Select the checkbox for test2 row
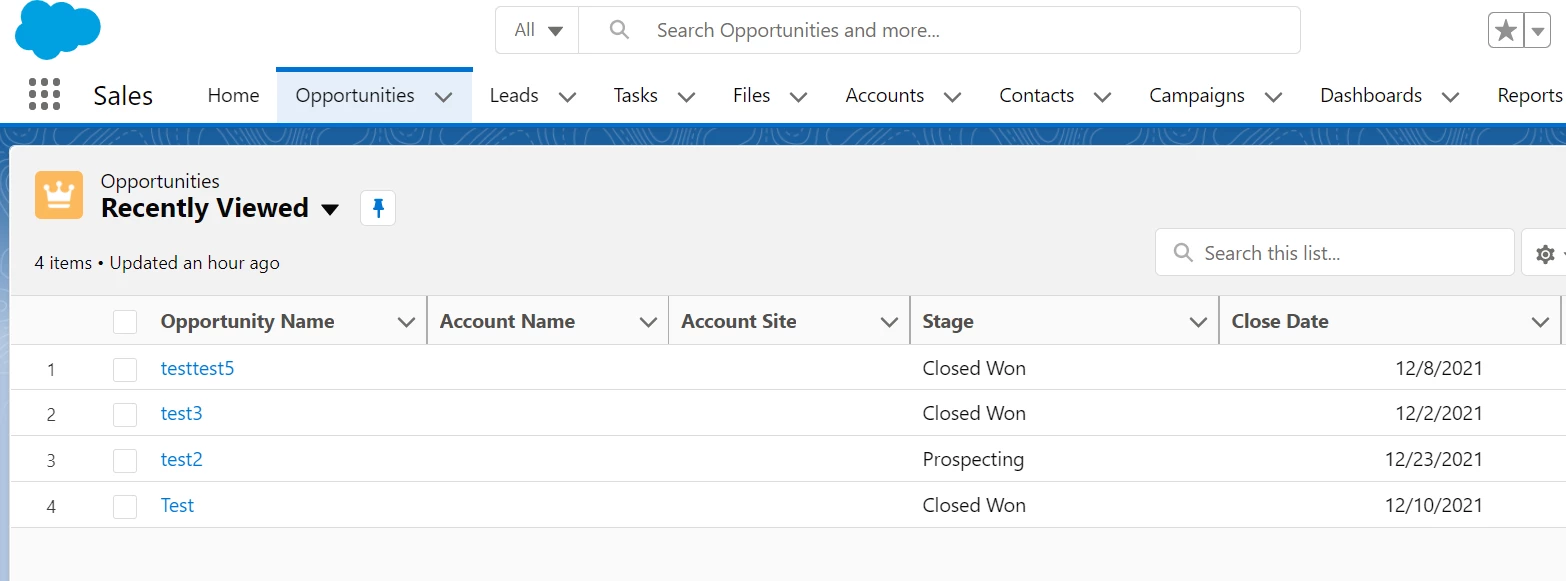 [x=125, y=460]
